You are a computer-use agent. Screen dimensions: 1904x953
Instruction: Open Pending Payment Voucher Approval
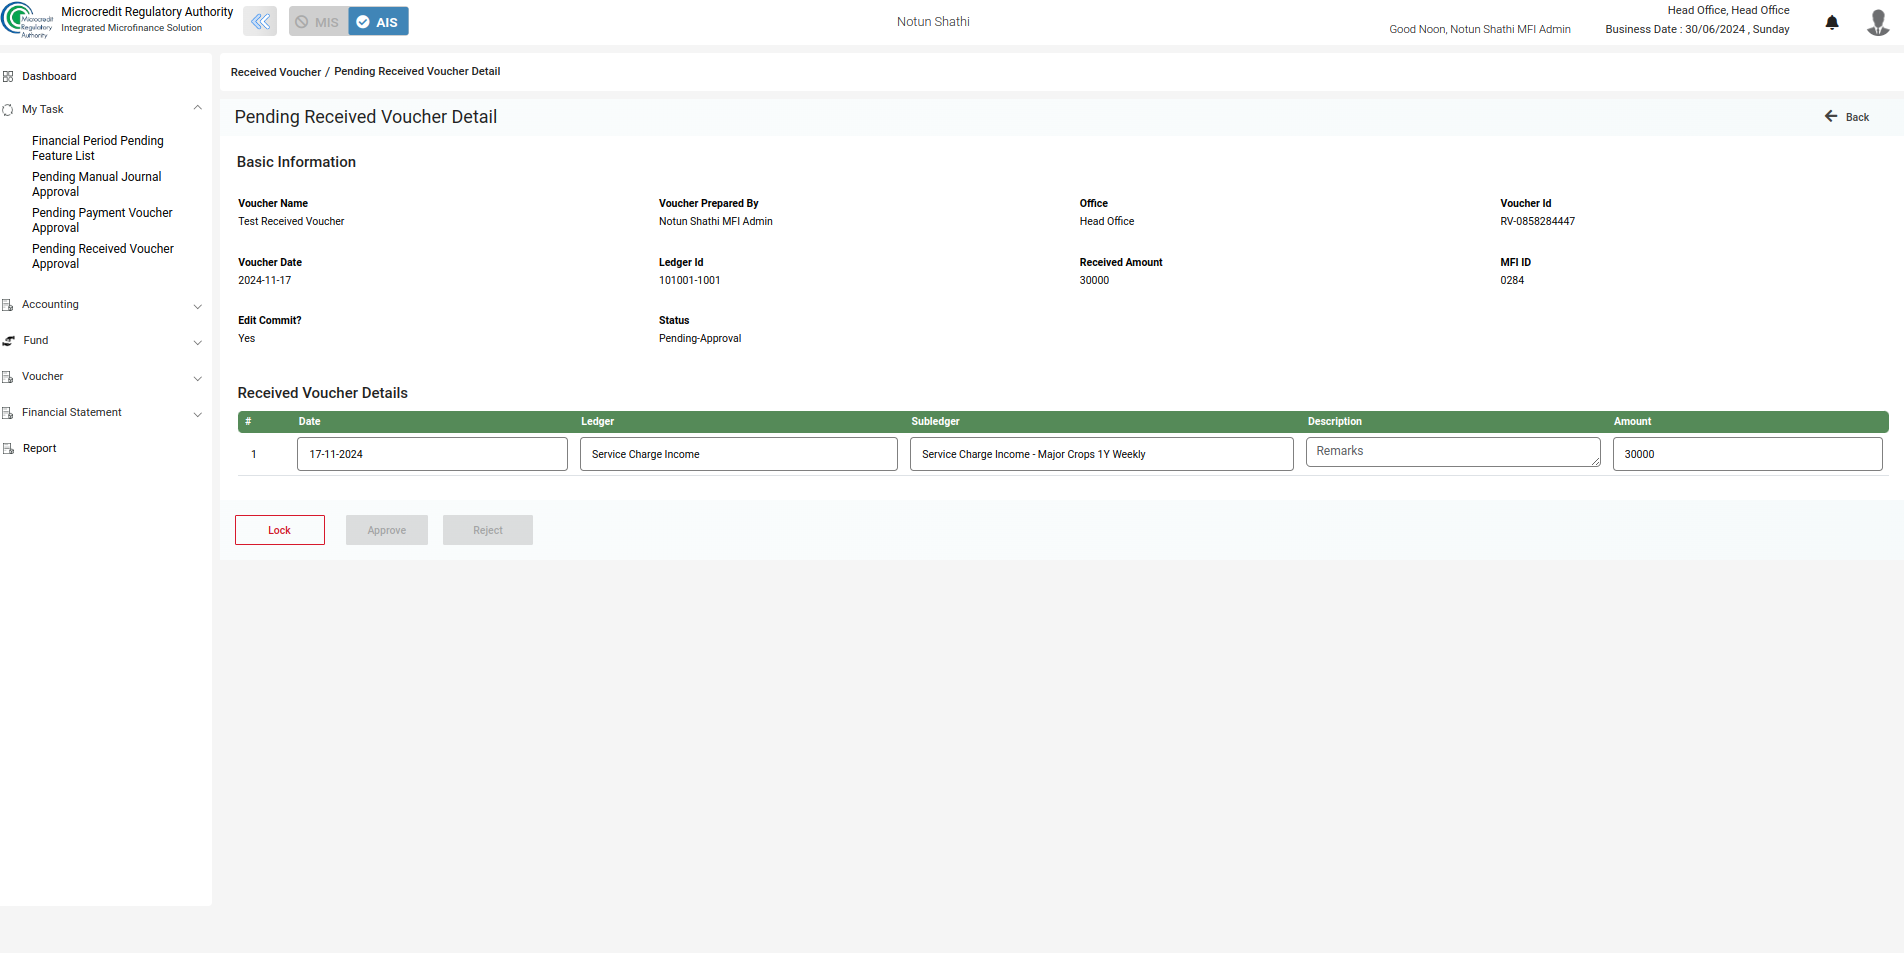tap(102, 220)
